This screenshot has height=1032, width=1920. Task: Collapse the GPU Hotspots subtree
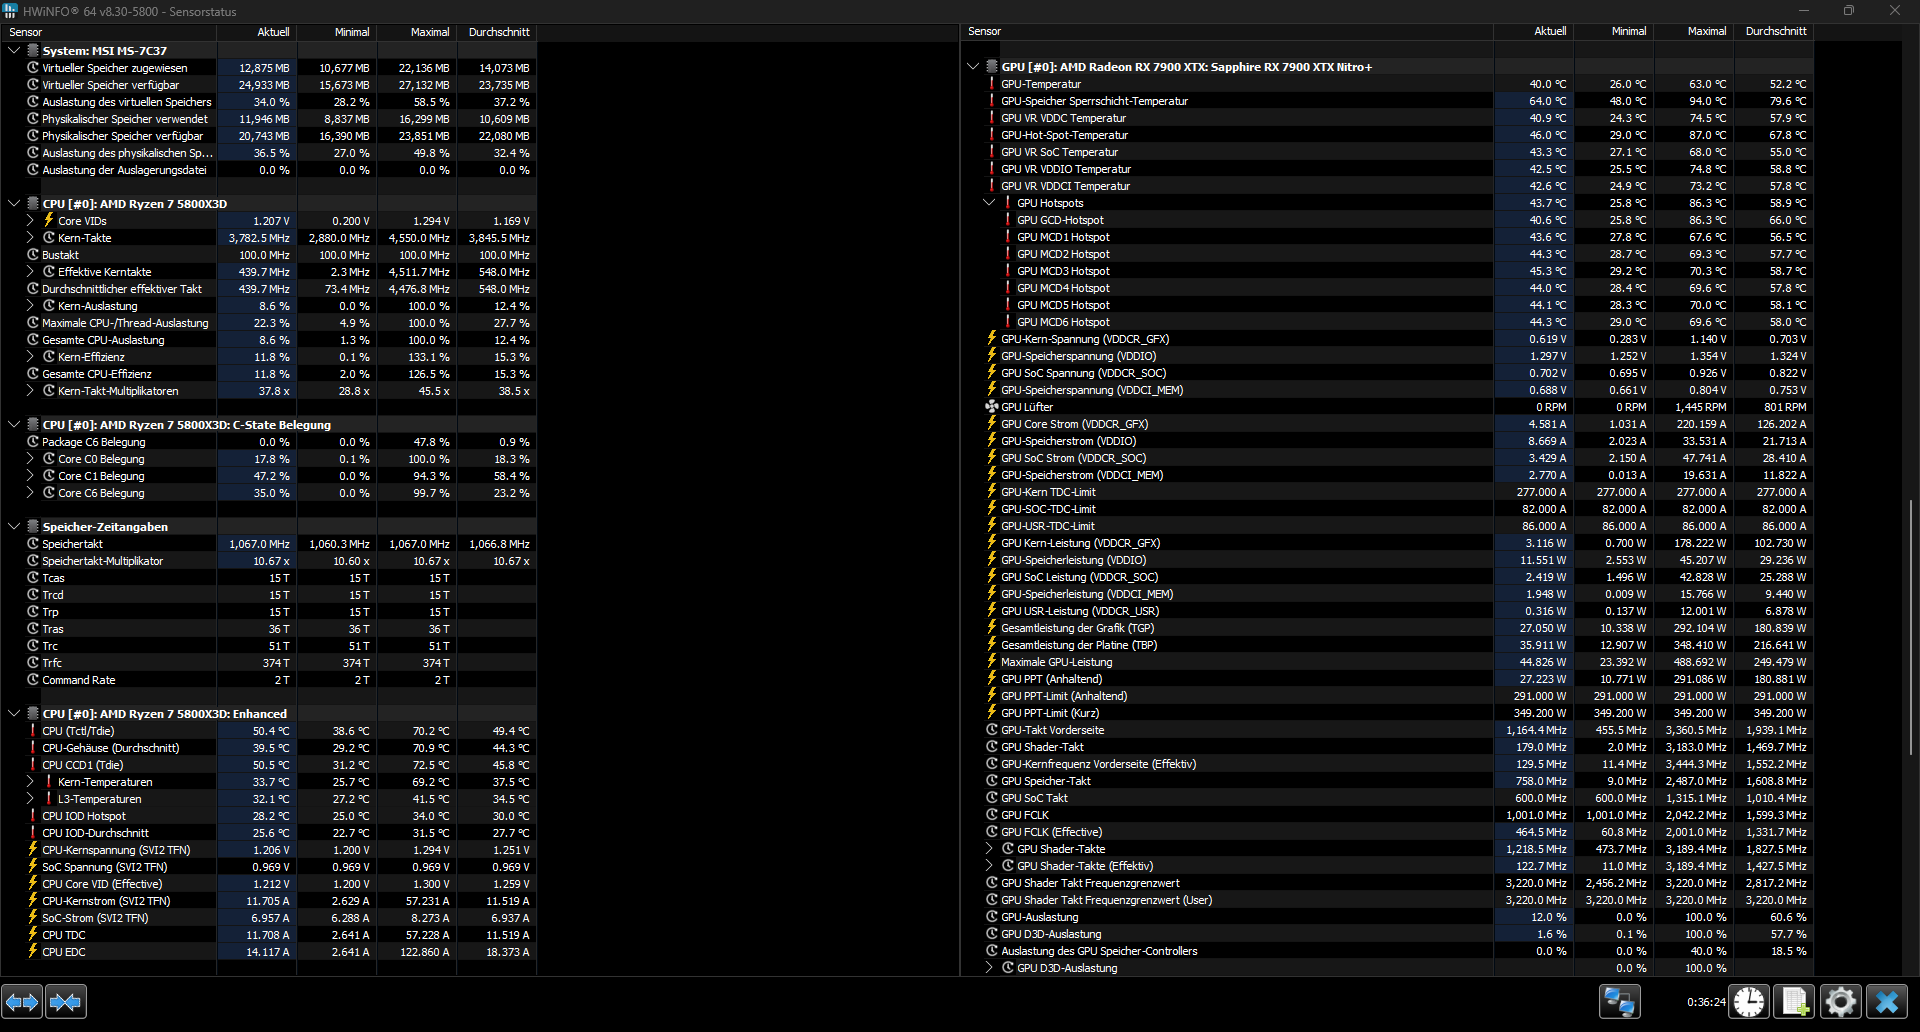click(989, 203)
